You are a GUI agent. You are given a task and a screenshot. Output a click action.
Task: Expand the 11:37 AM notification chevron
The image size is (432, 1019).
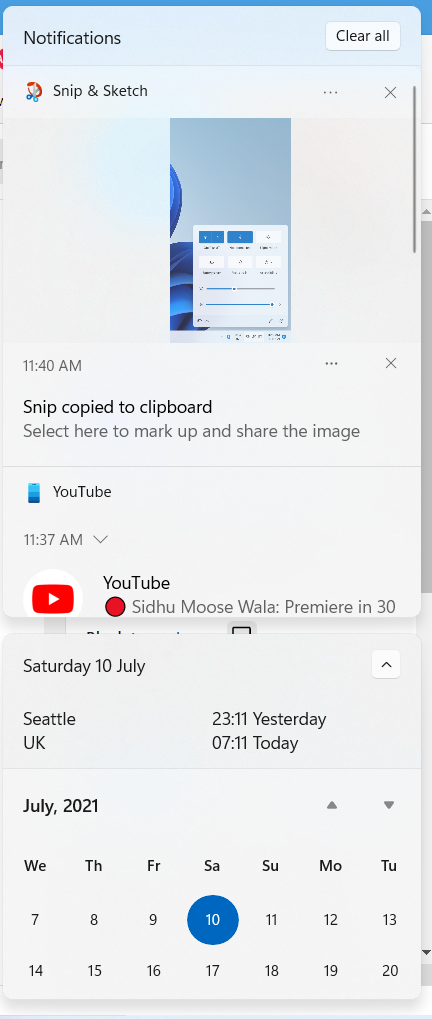click(101, 539)
